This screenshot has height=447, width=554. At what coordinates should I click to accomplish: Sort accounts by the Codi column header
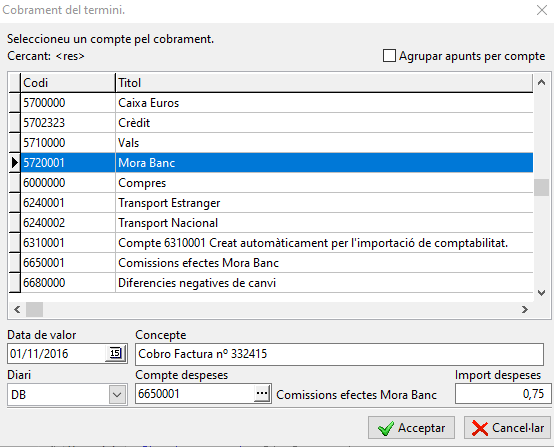[68, 83]
